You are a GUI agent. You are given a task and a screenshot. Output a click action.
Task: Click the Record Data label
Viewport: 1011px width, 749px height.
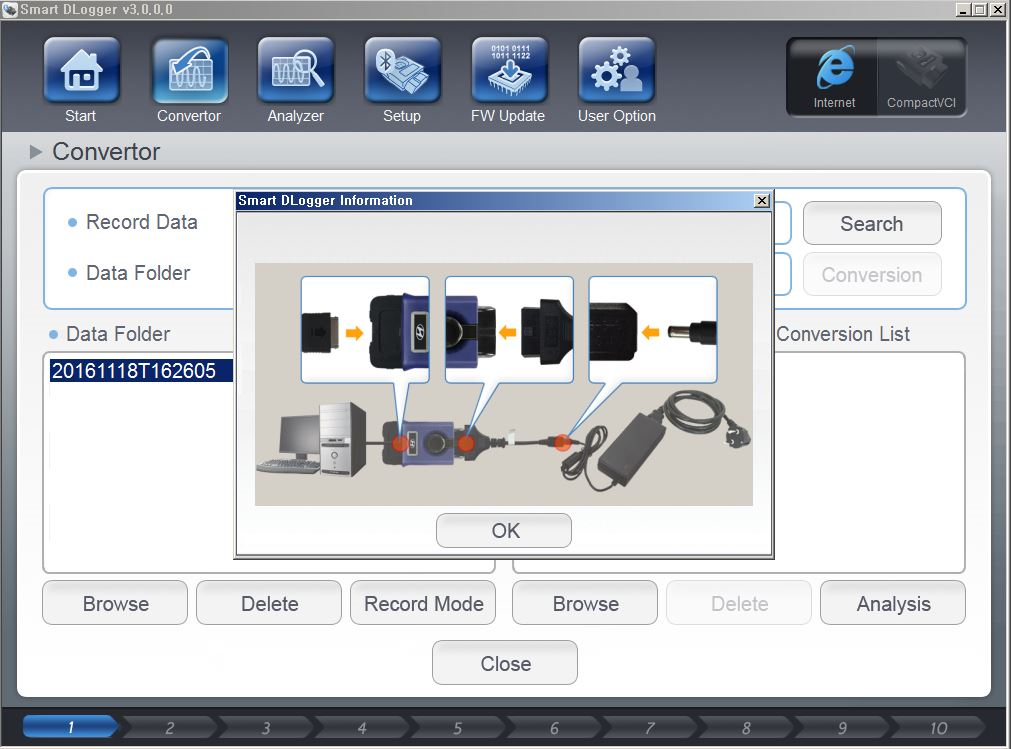click(x=142, y=222)
